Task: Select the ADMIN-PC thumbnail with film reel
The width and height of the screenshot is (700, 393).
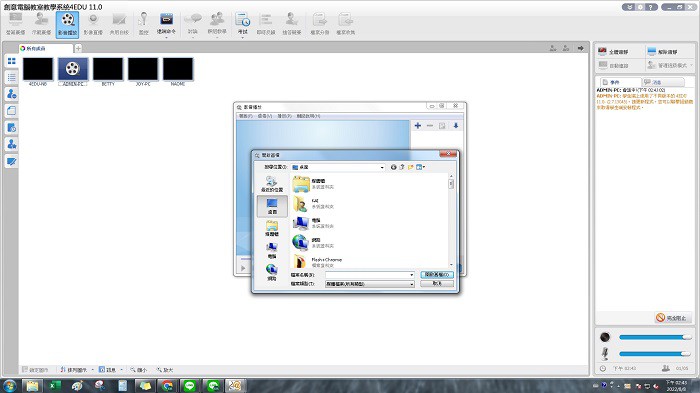Action: coord(73,71)
